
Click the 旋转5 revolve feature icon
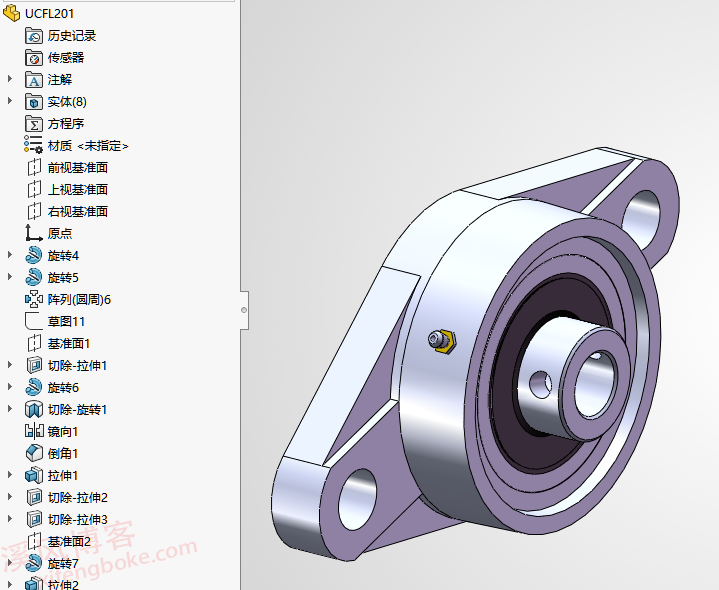pos(34,277)
